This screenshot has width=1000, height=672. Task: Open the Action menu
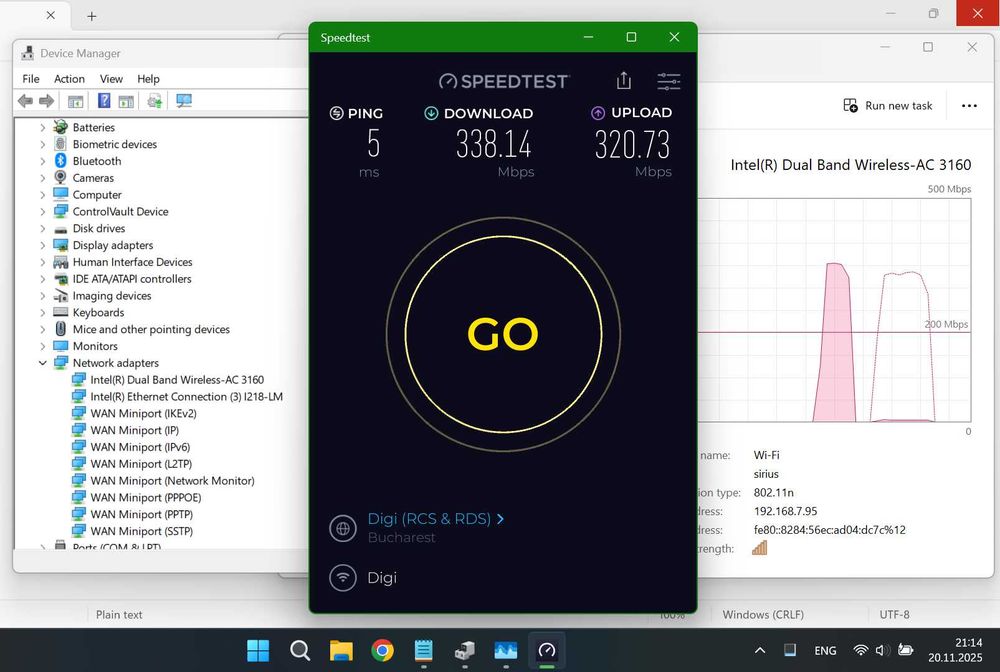(x=69, y=79)
